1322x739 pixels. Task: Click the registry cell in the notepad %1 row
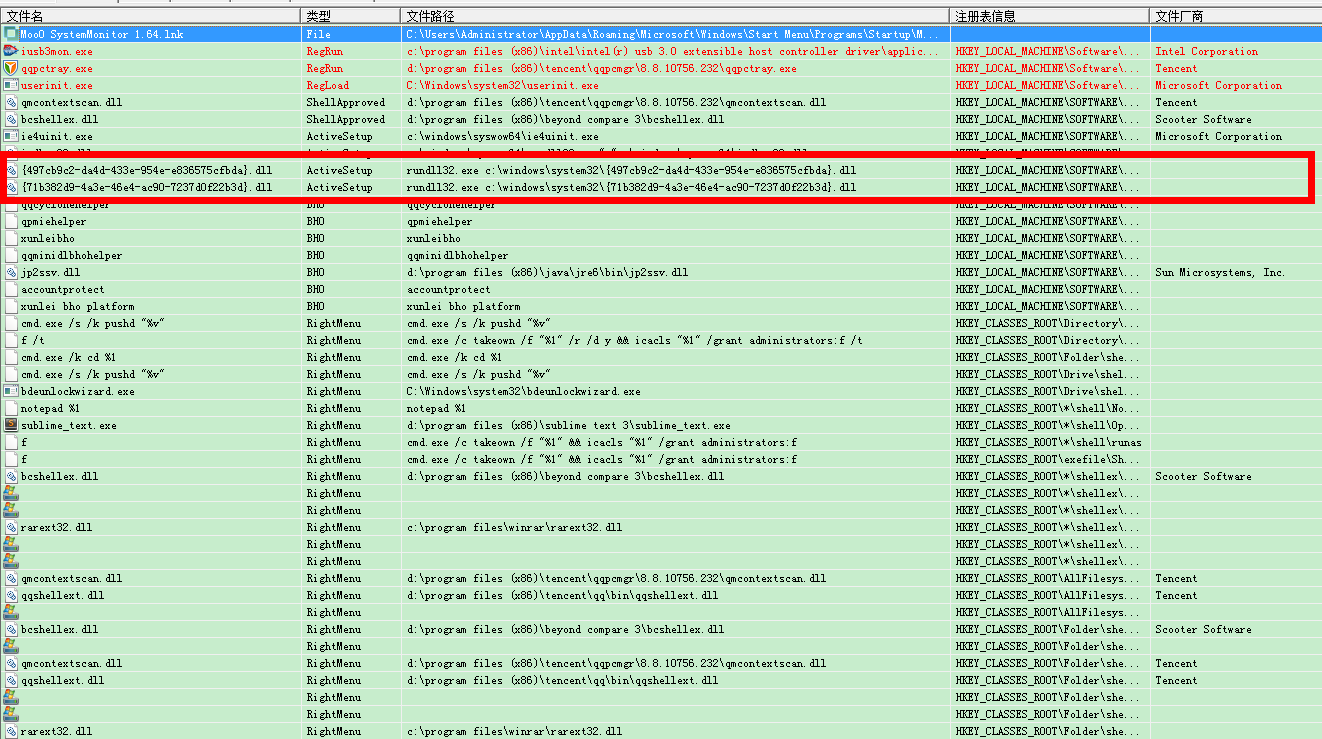pos(1048,408)
